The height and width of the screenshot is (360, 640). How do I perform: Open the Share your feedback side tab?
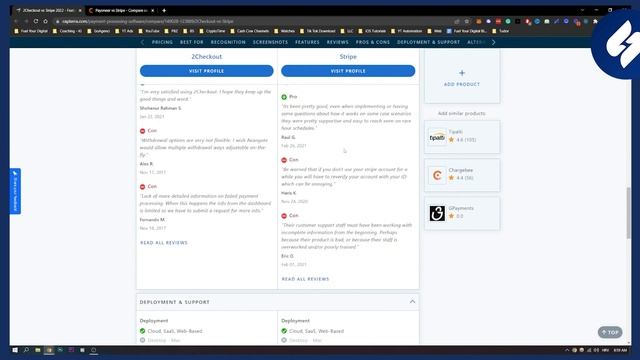tap(16, 191)
